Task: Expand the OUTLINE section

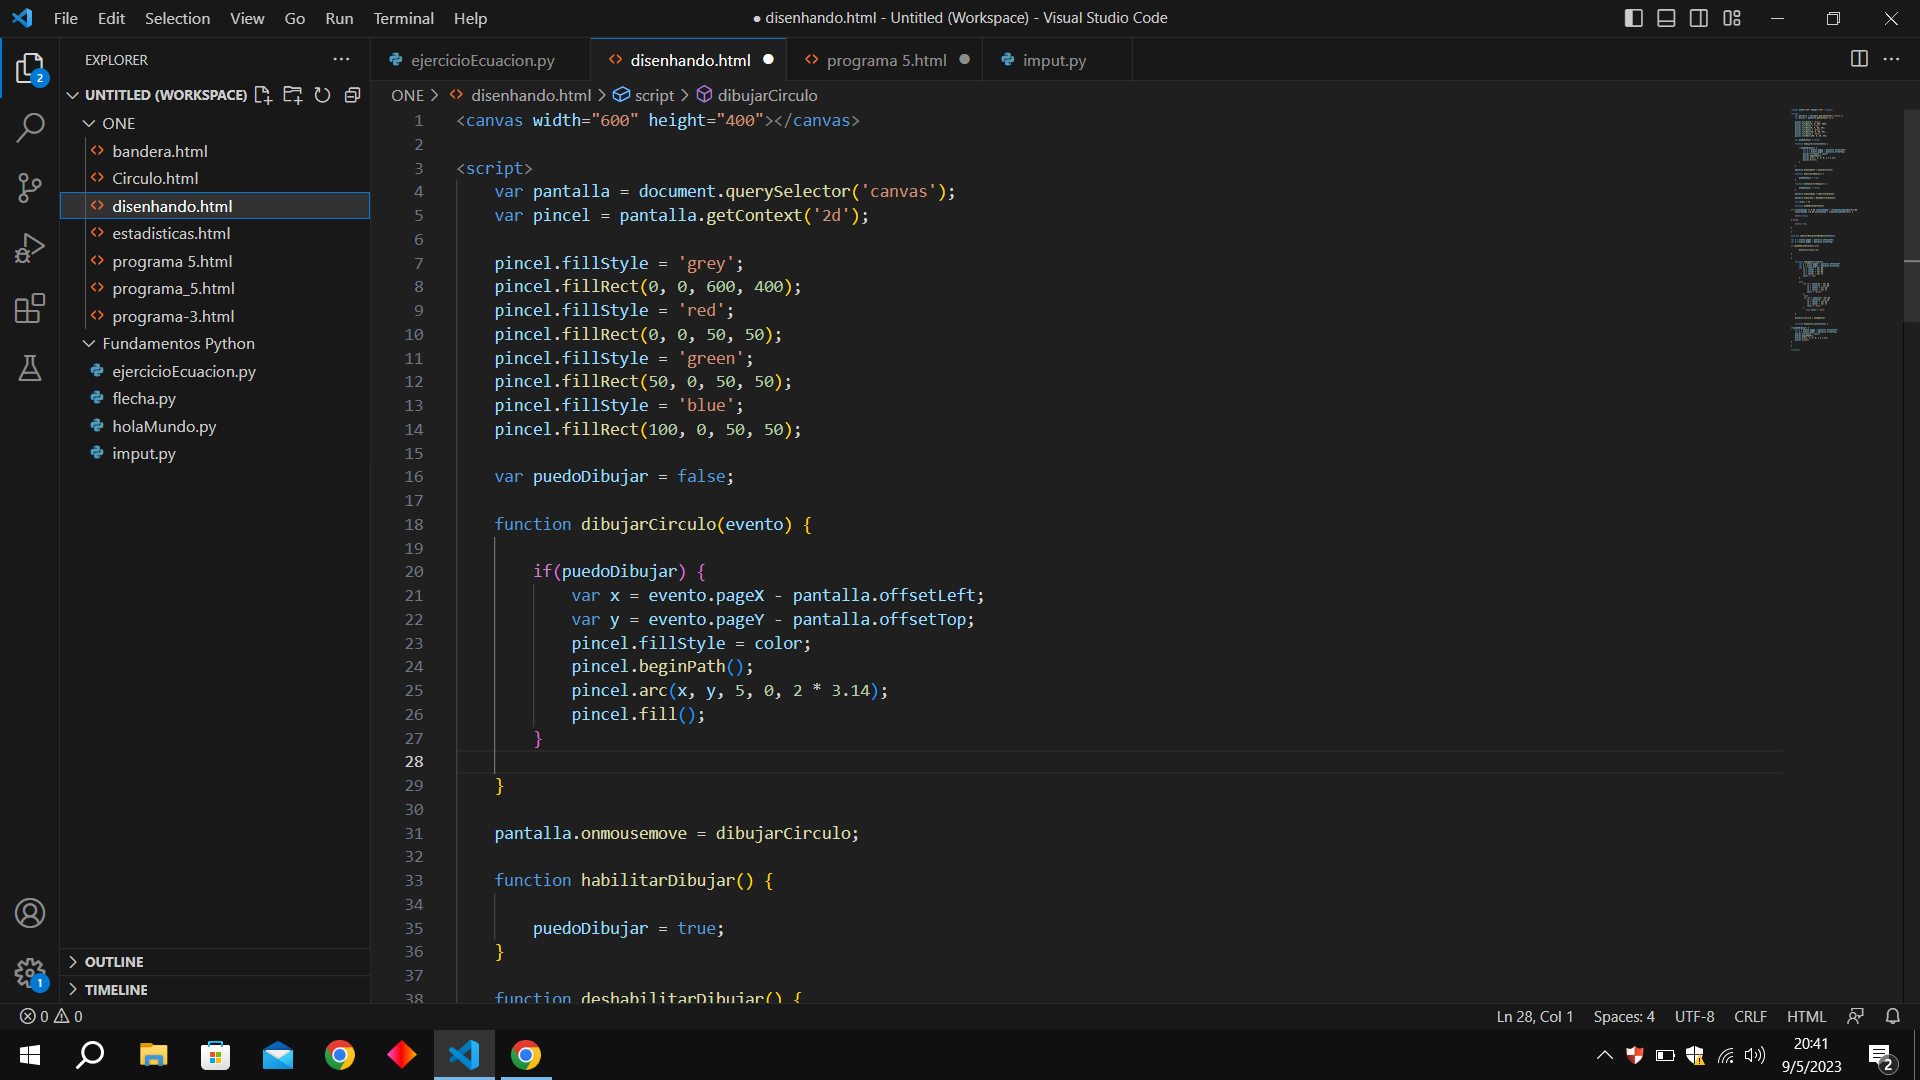Action: [x=114, y=962]
